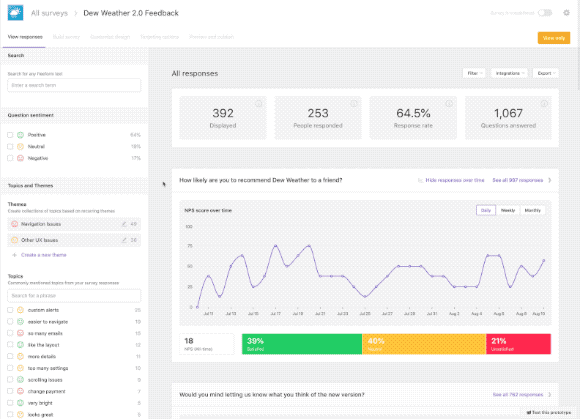The width and height of the screenshot is (580, 419).
Task: Click Hide responses over time link
Action: coord(455,180)
